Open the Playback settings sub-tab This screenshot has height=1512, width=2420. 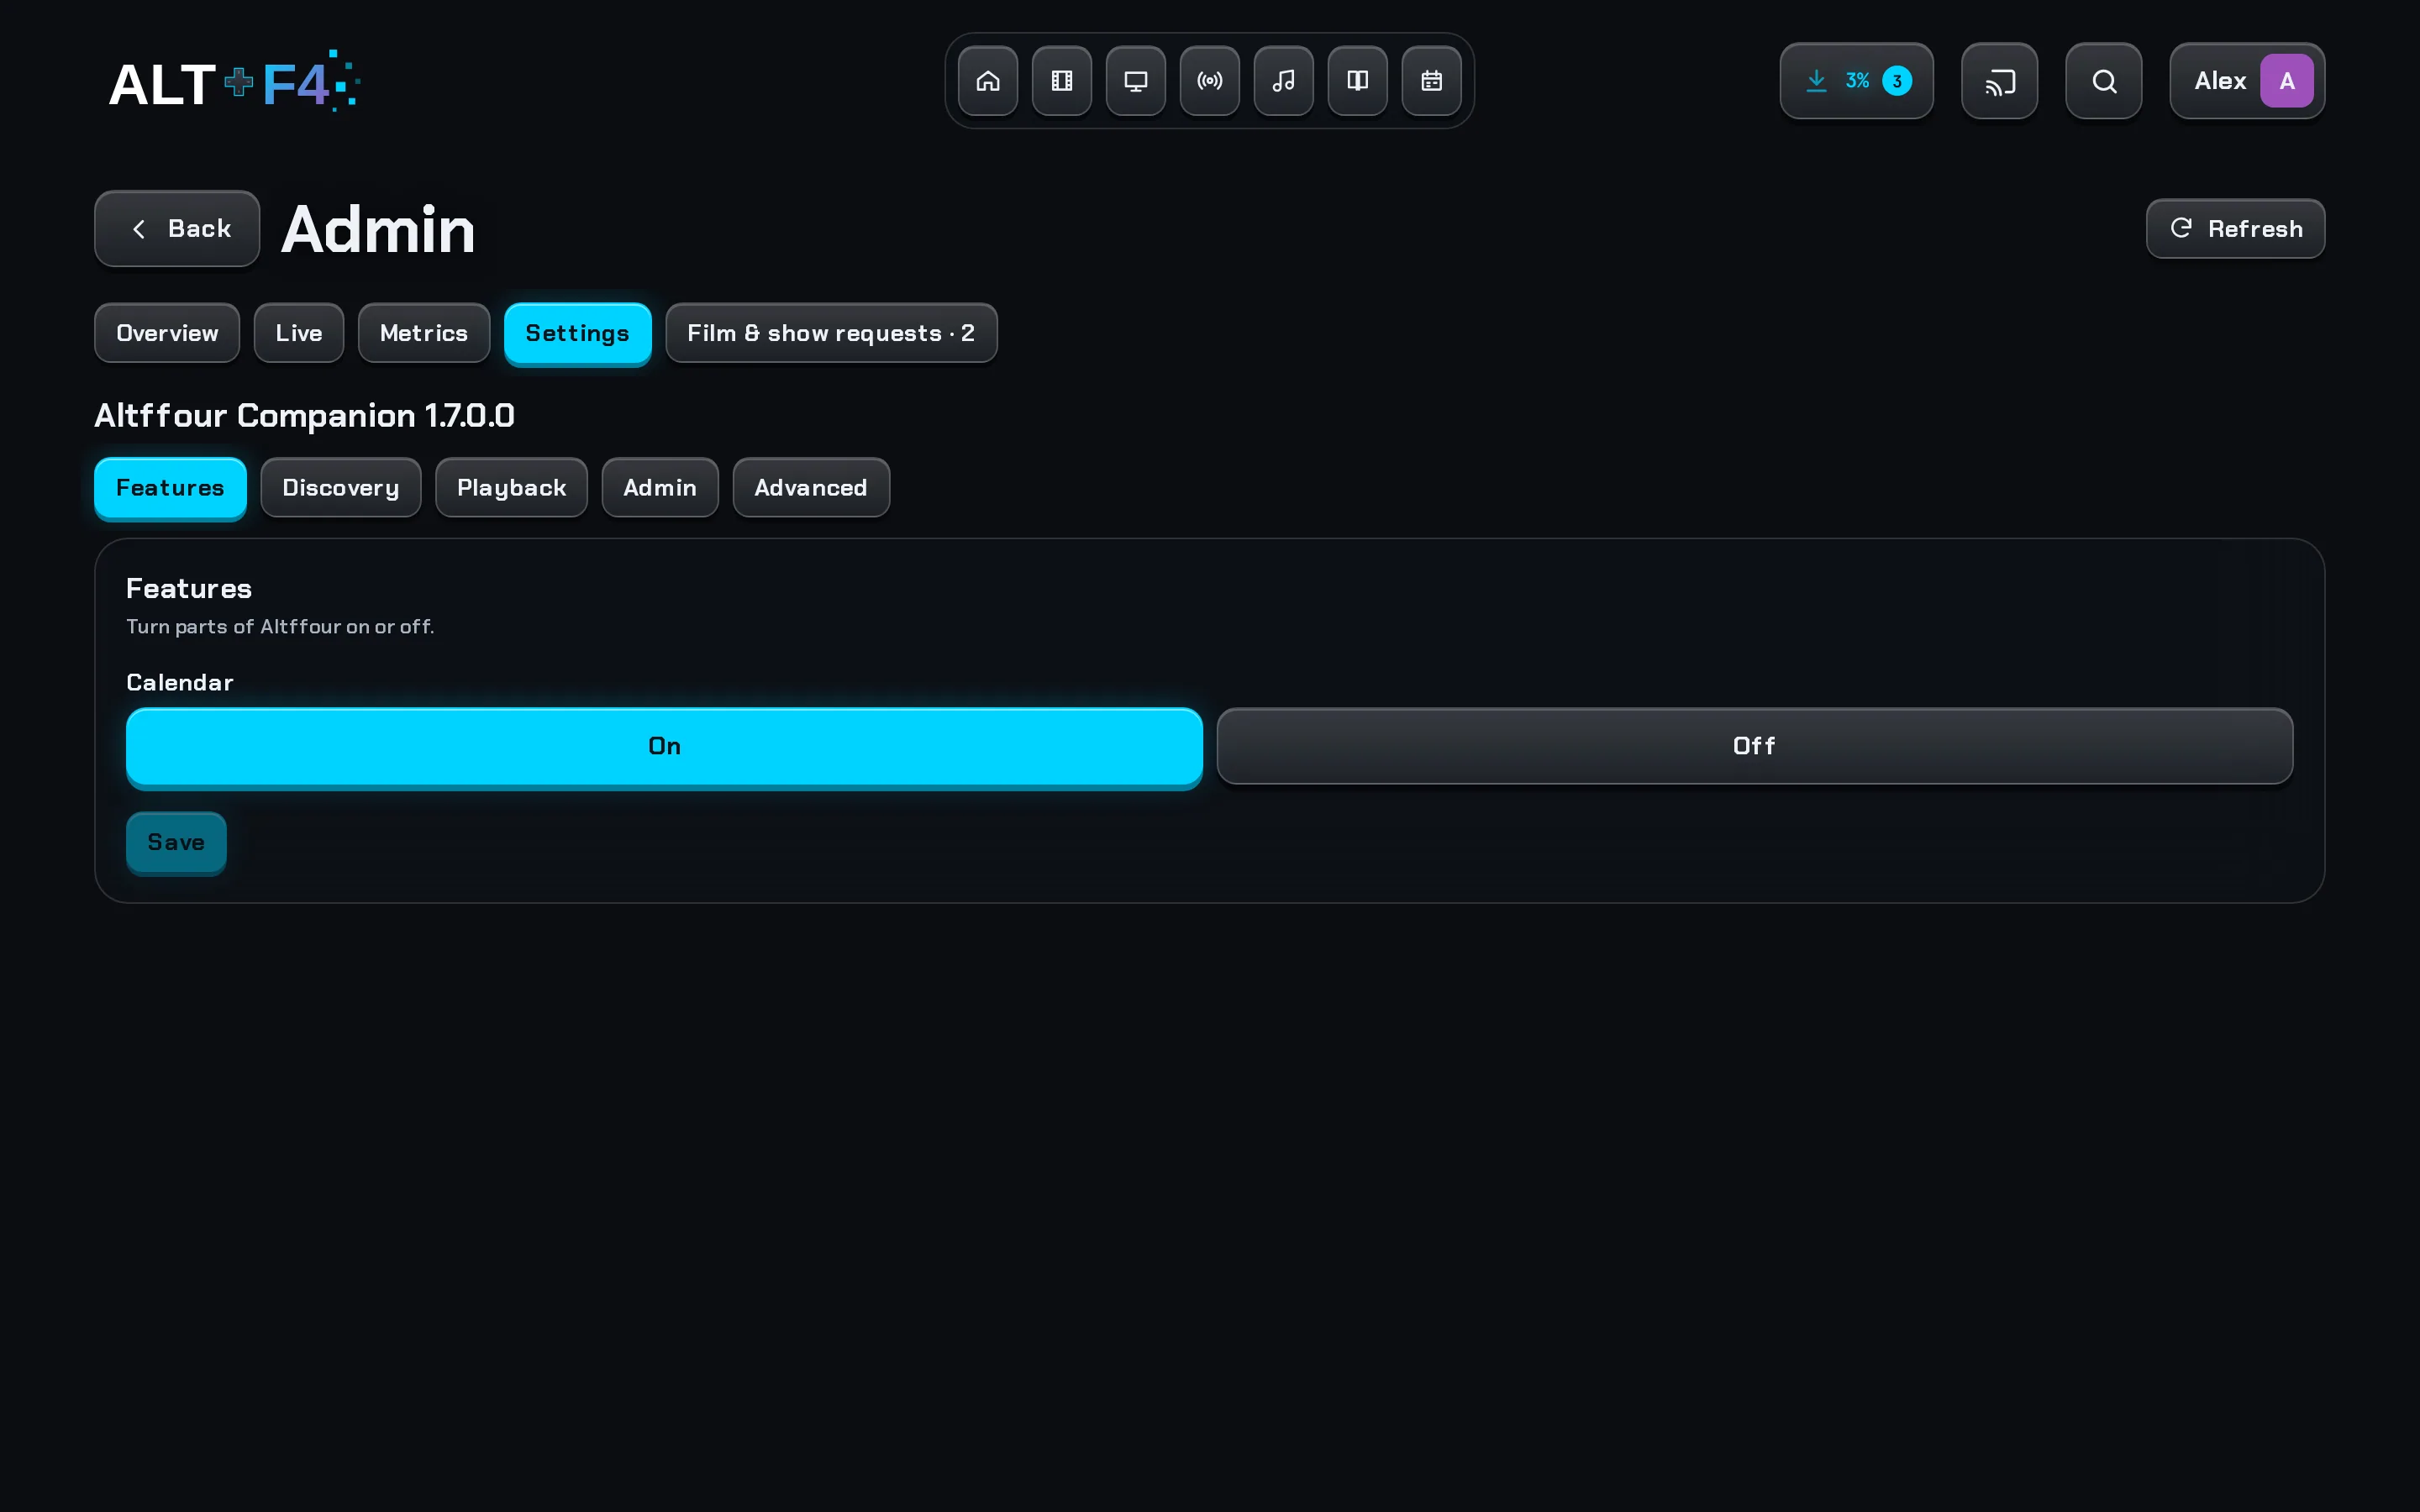511,488
